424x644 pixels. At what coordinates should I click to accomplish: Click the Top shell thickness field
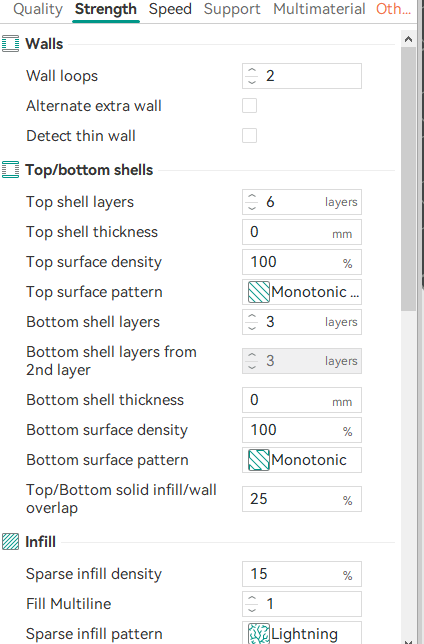(302, 232)
